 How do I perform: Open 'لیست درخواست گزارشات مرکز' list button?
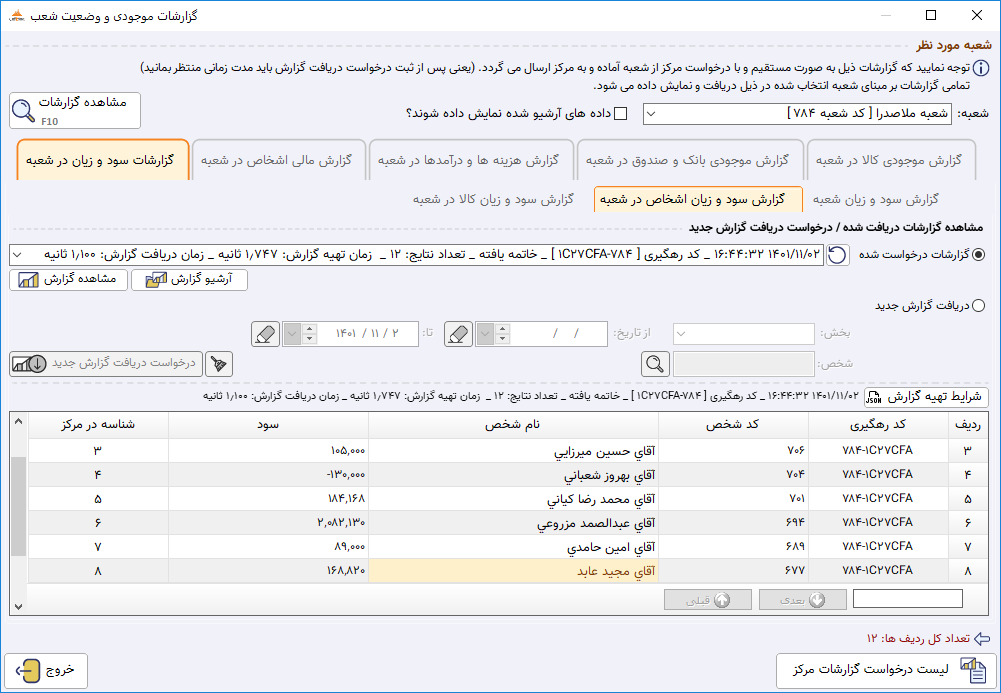tap(884, 670)
